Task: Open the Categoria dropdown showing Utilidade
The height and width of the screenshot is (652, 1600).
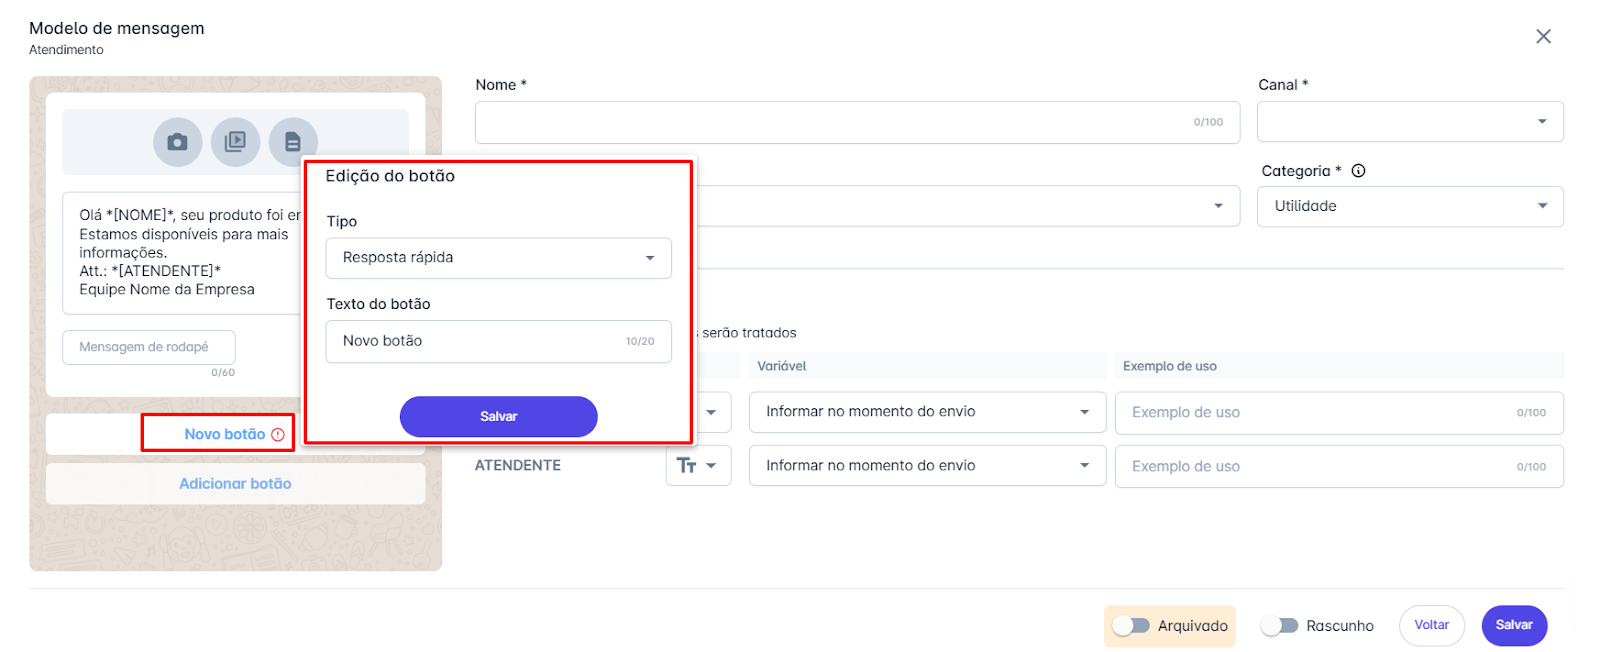Action: (1408, 206)
